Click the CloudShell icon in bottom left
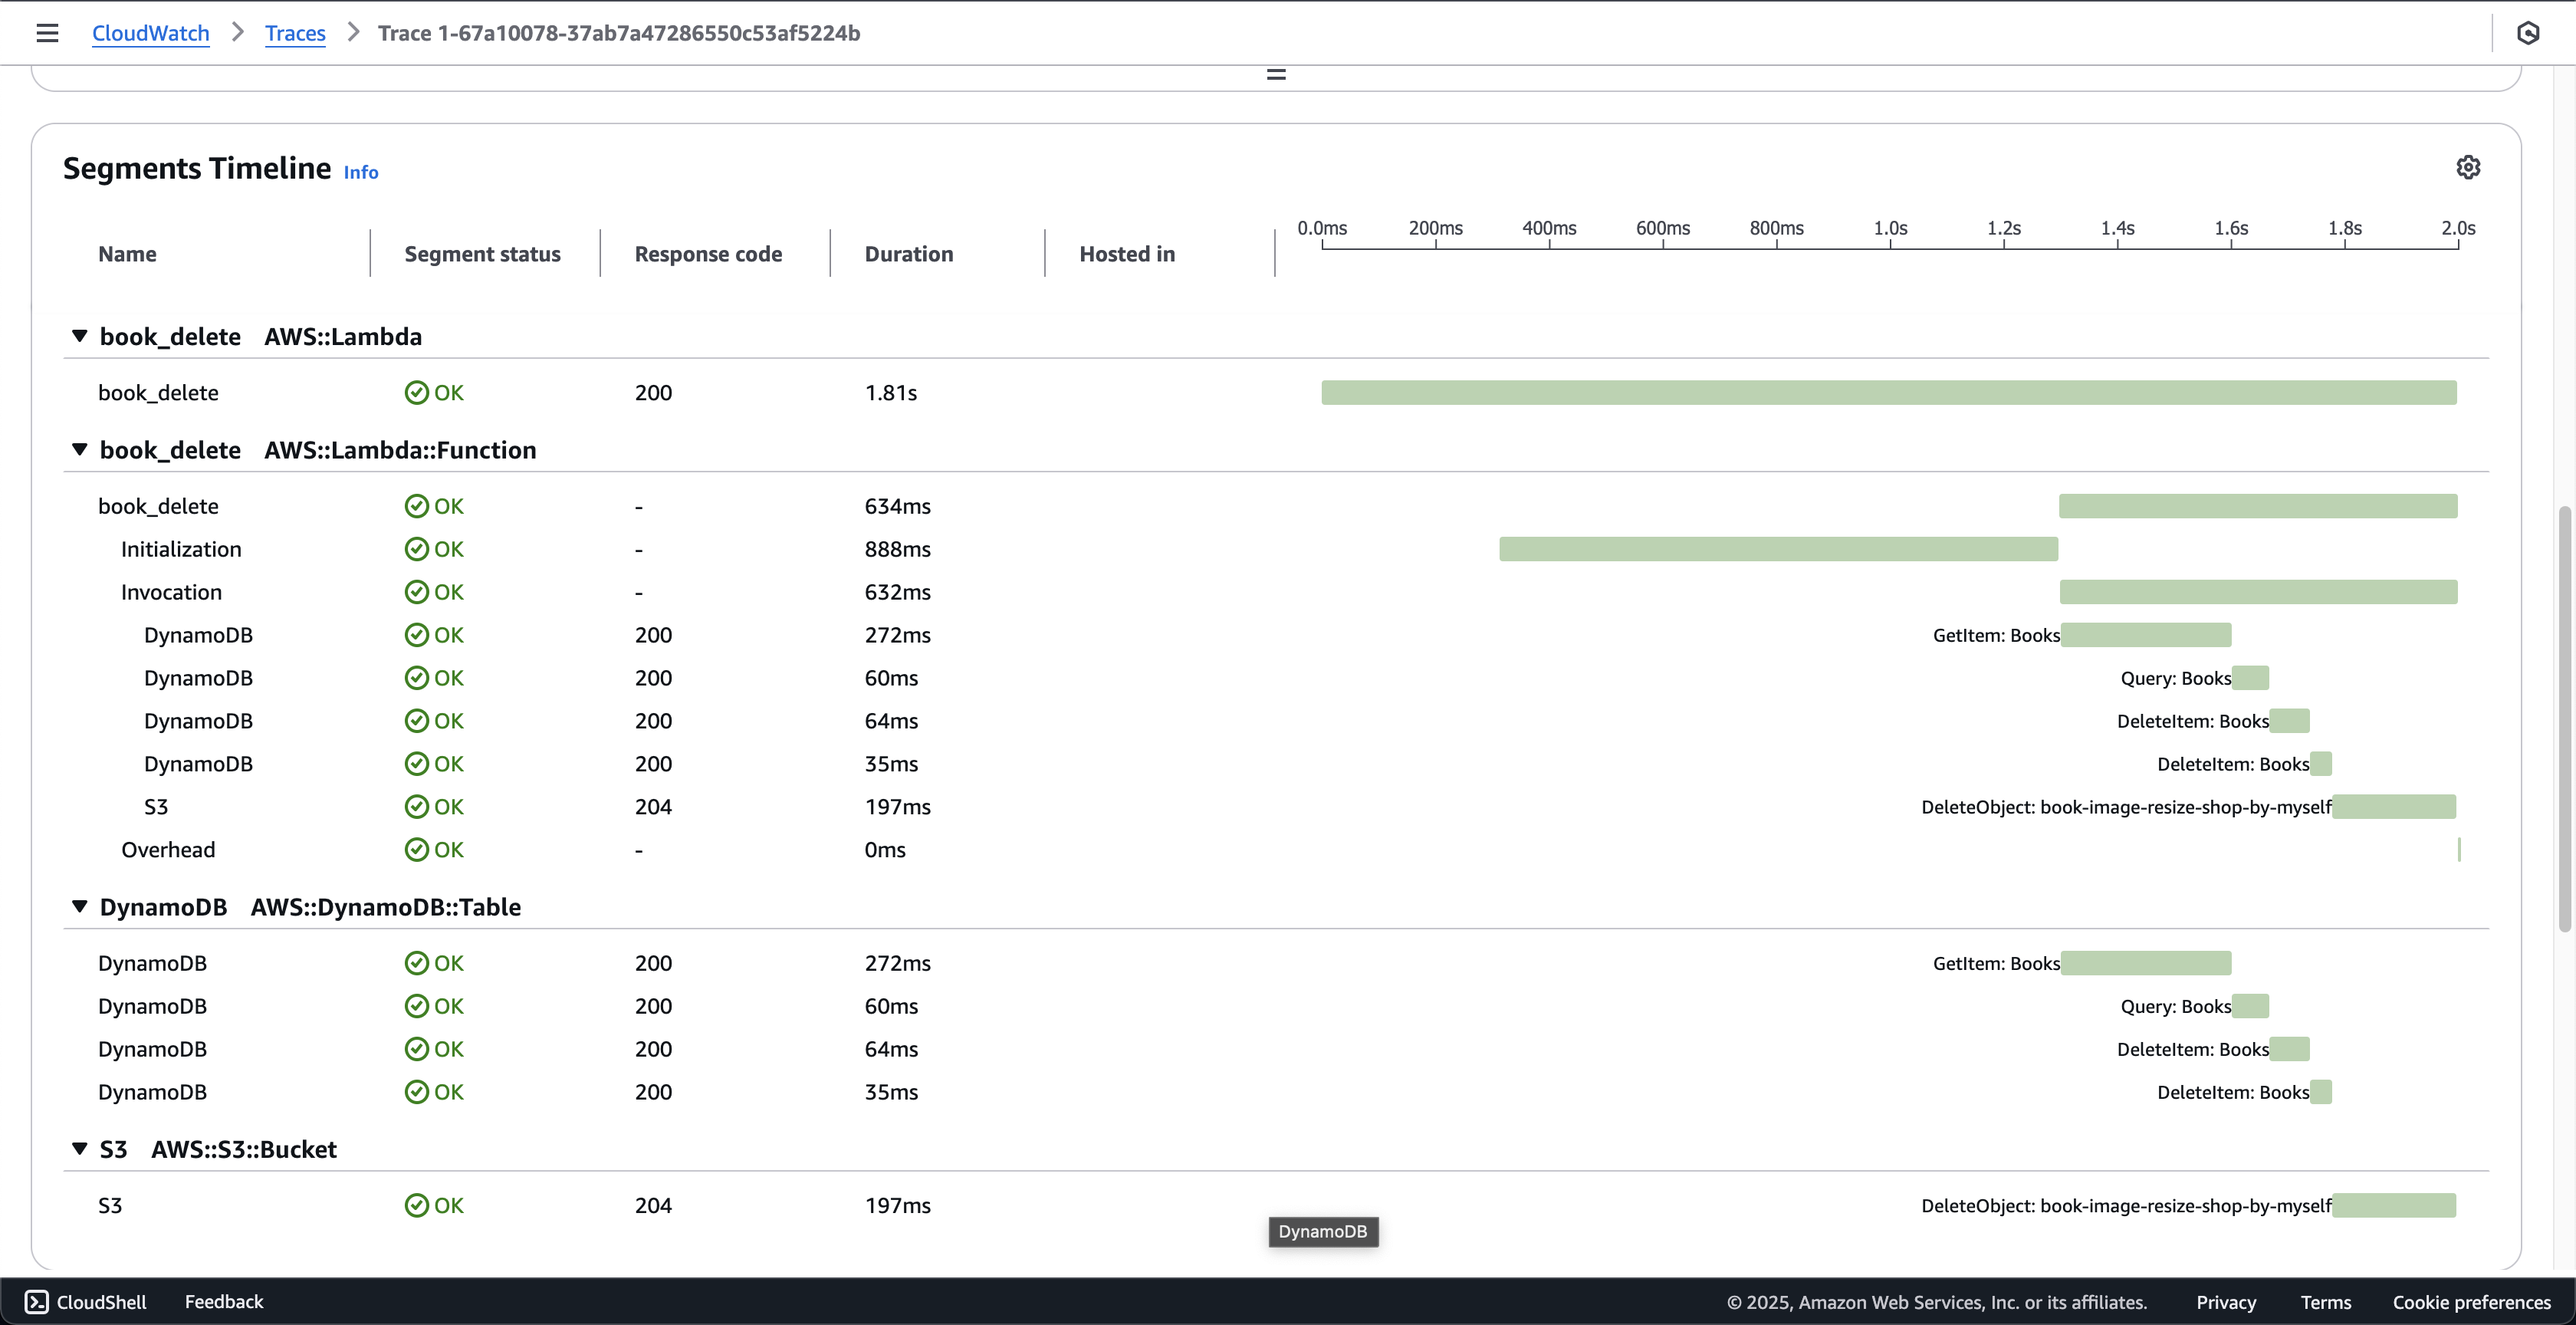 (x=35, y=1301)
